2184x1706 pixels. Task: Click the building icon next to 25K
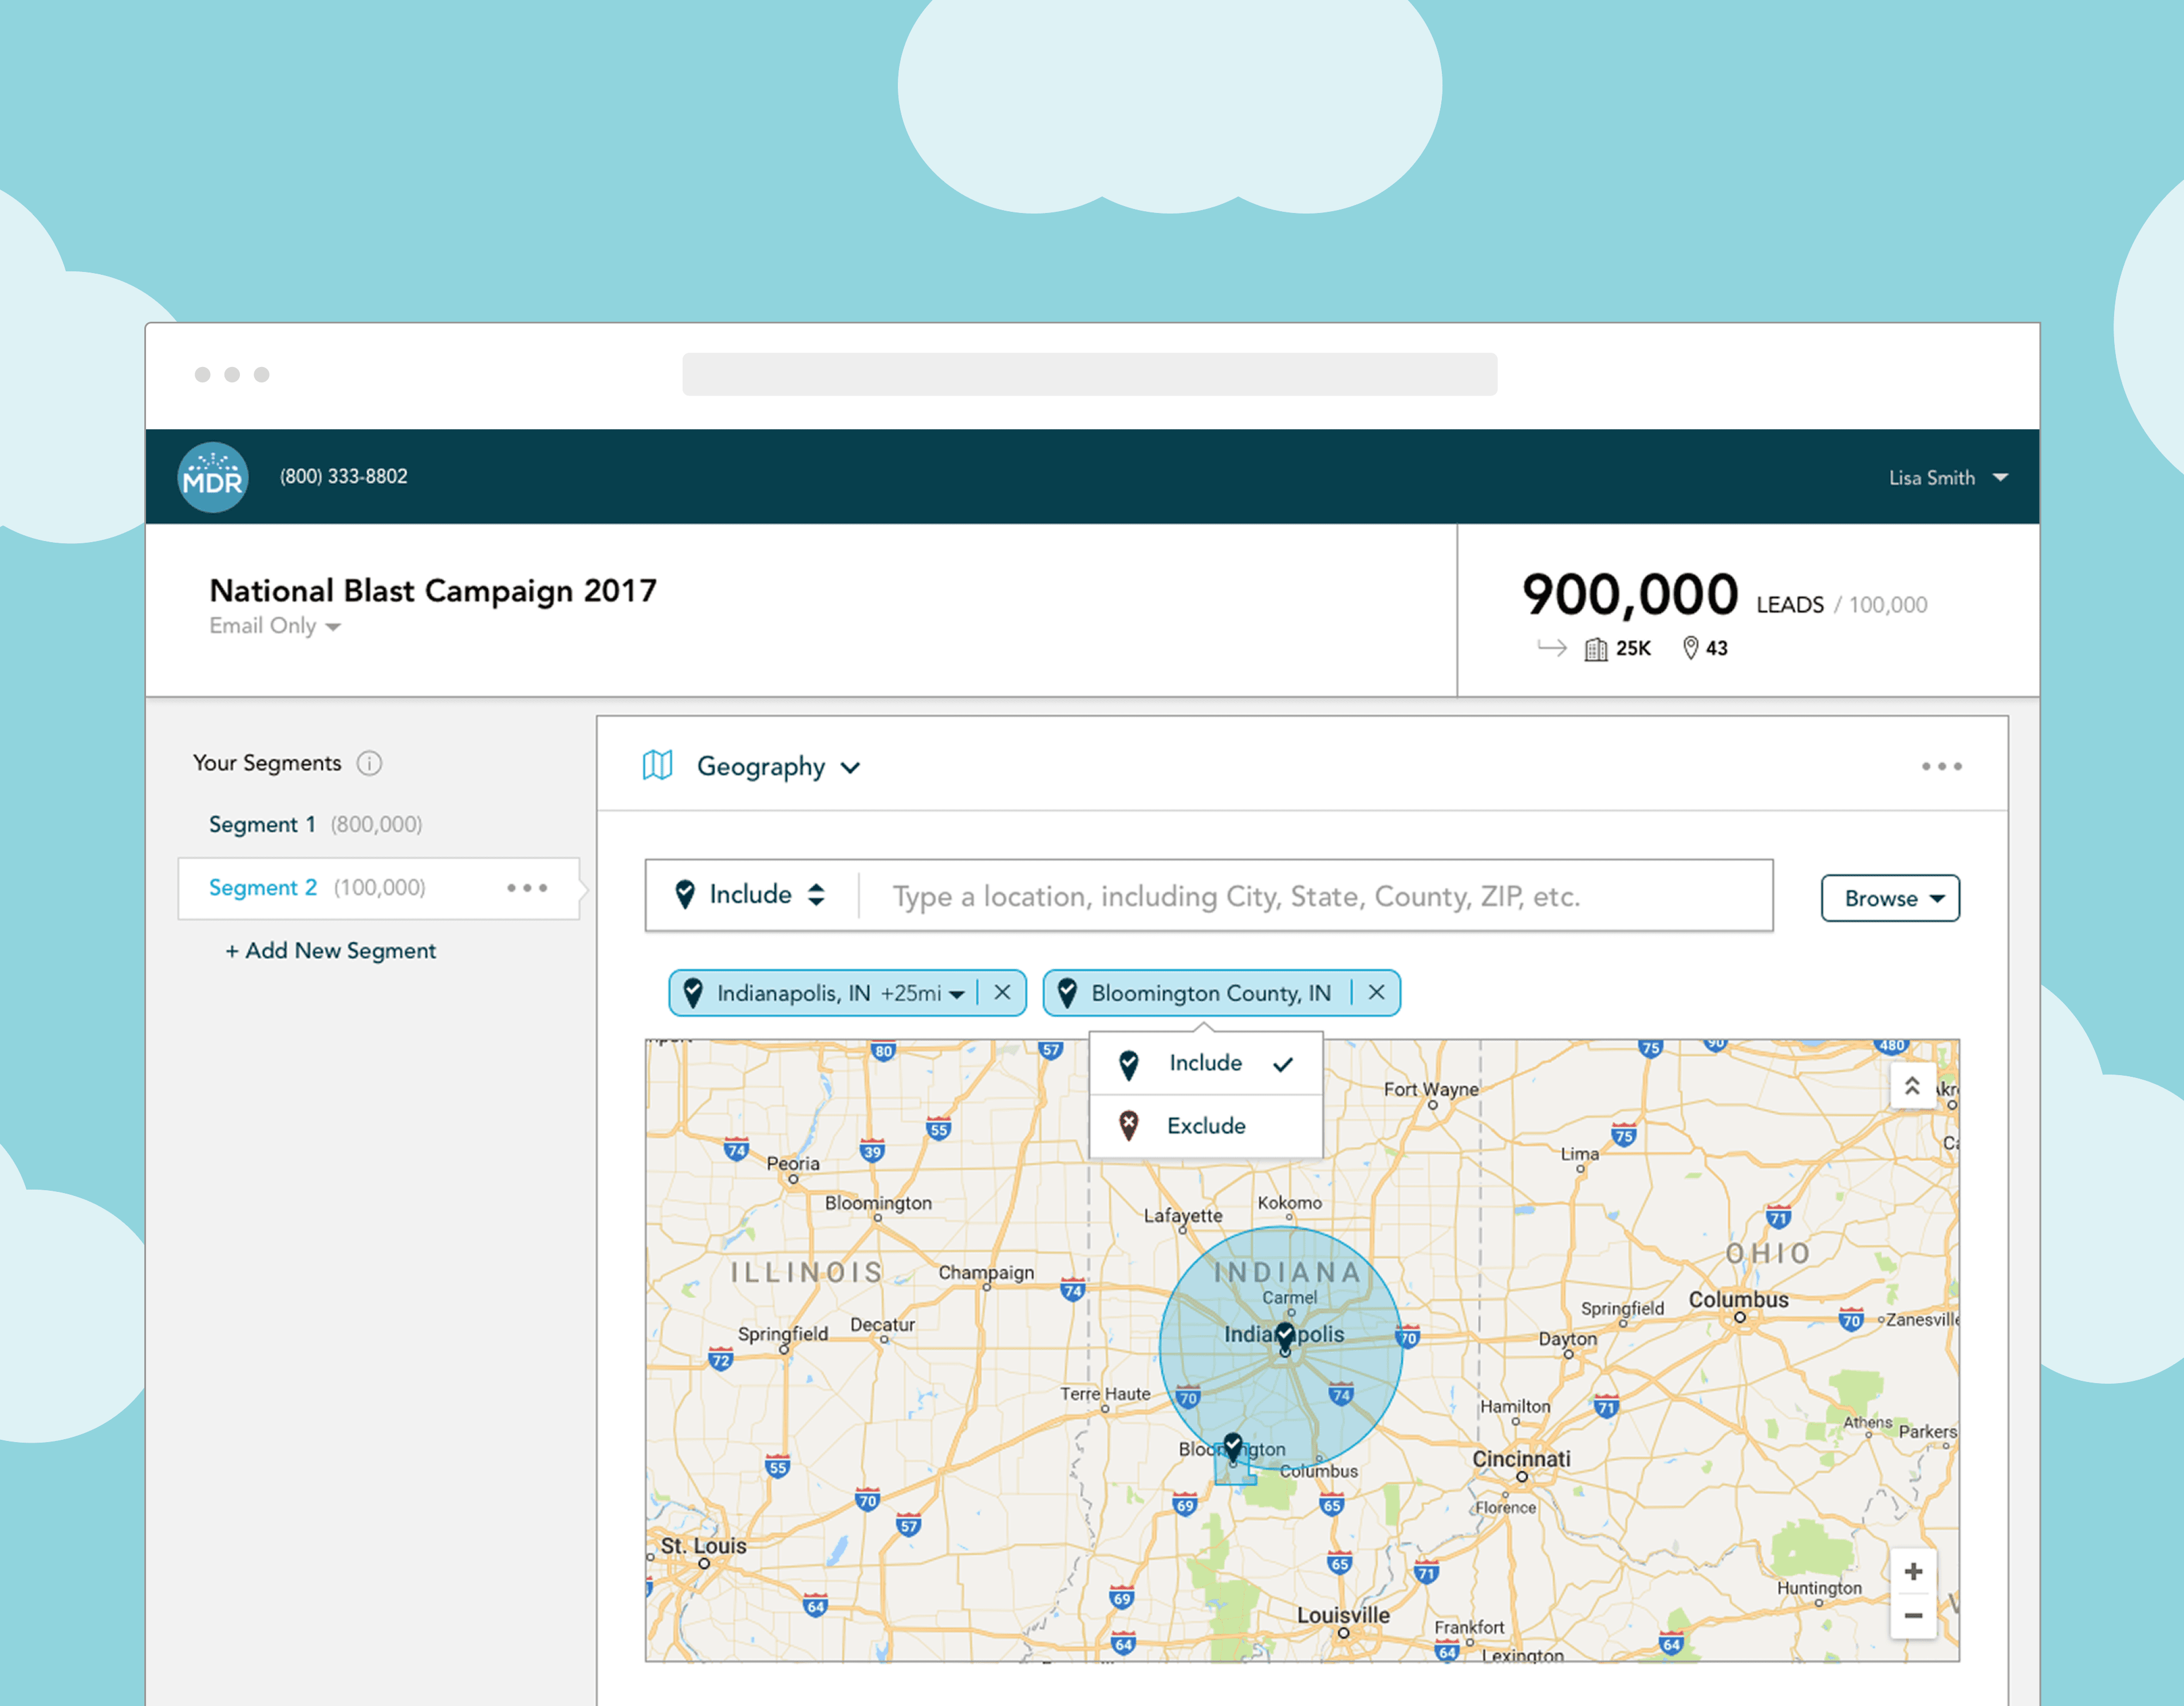click(1596, 649)
